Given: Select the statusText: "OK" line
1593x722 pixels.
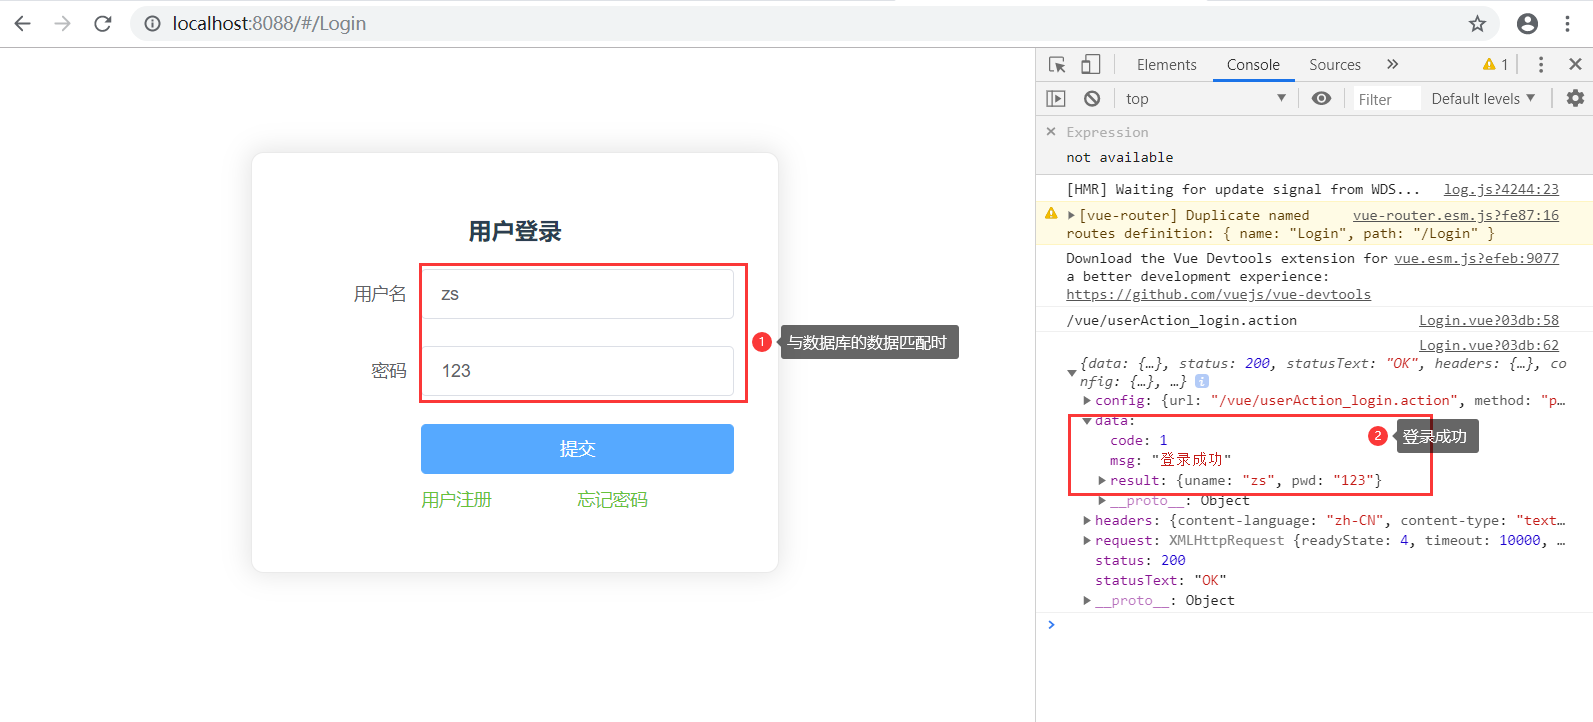Looking at the screenshot, I should 1160,580.
